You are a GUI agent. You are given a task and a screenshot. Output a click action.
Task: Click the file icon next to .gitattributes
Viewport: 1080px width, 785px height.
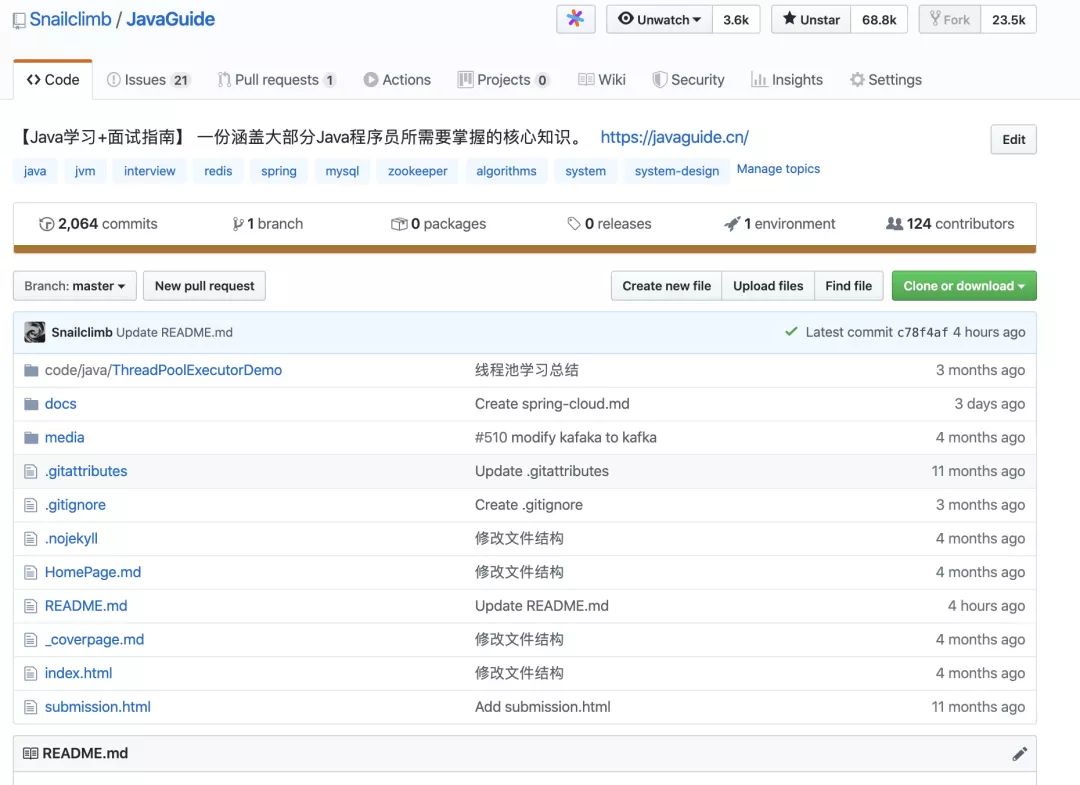(30, 471)
